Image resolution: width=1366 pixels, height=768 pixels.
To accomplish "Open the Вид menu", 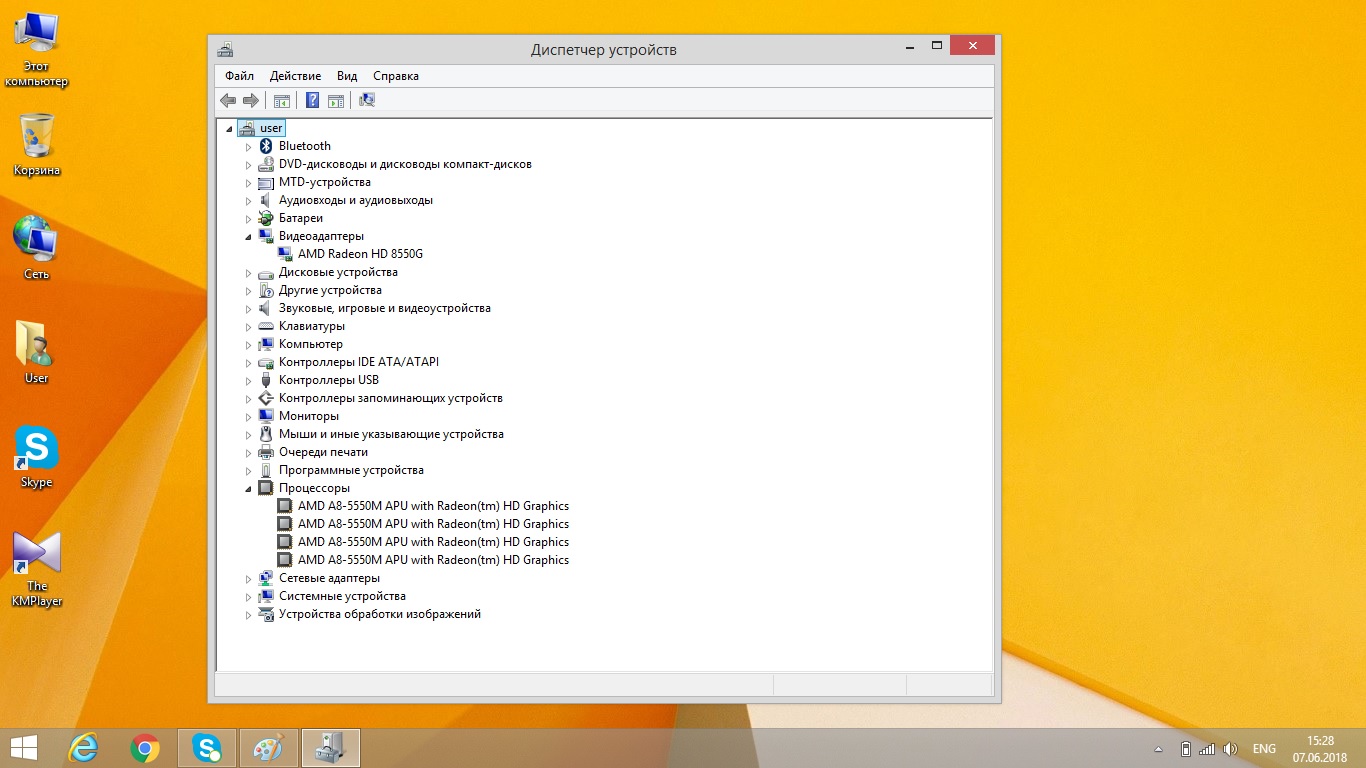I will [x=347, y=76].
